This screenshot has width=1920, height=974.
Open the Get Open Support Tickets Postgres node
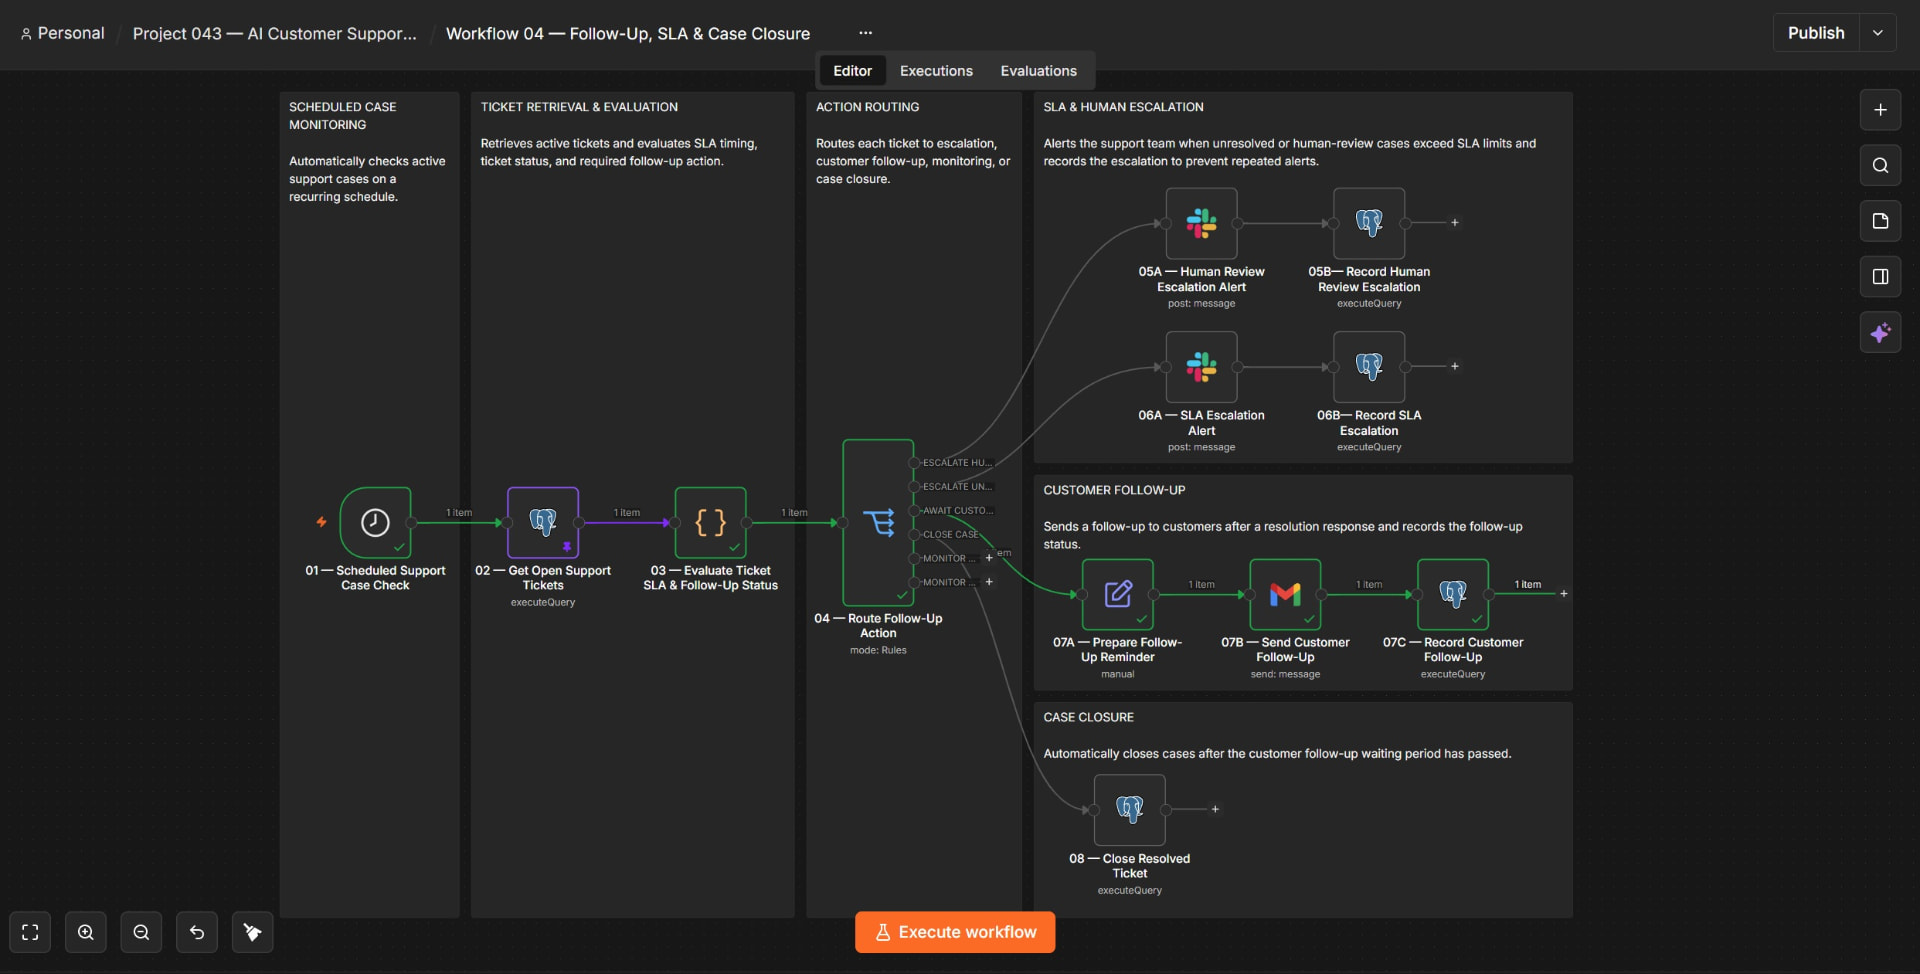click(543, 522)
